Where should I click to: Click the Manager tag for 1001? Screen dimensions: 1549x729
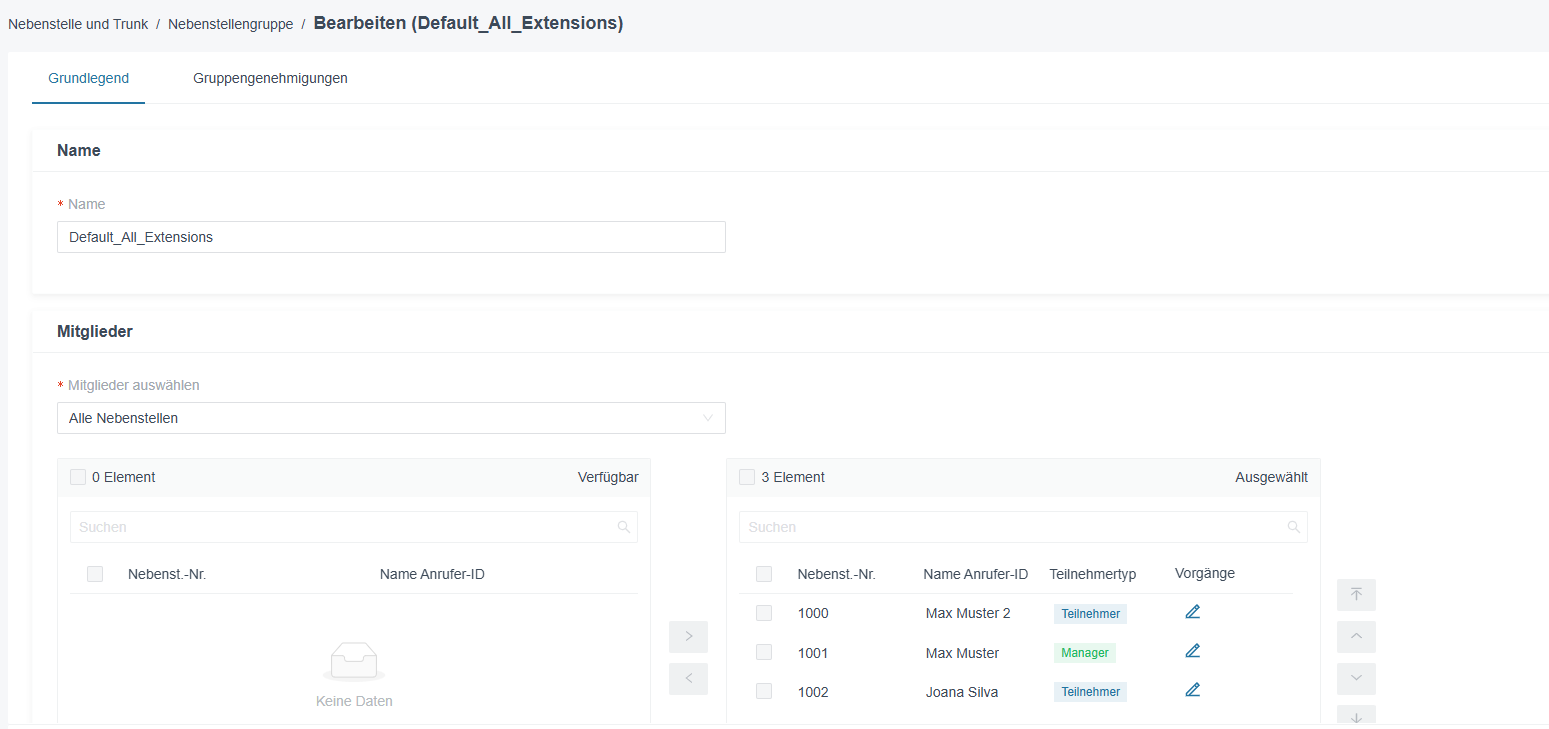[x=1085, y=653]
